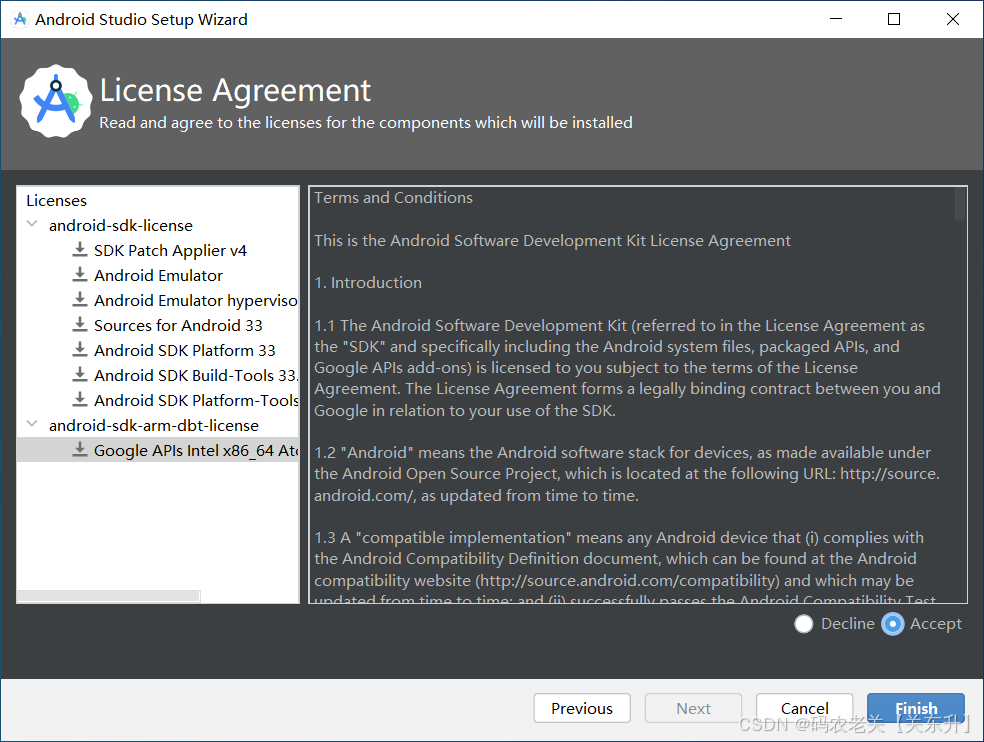Click the Licenses tree heading
Image resolution: width=984 pixels, height=742 pixels.
(x=56, y=201)
